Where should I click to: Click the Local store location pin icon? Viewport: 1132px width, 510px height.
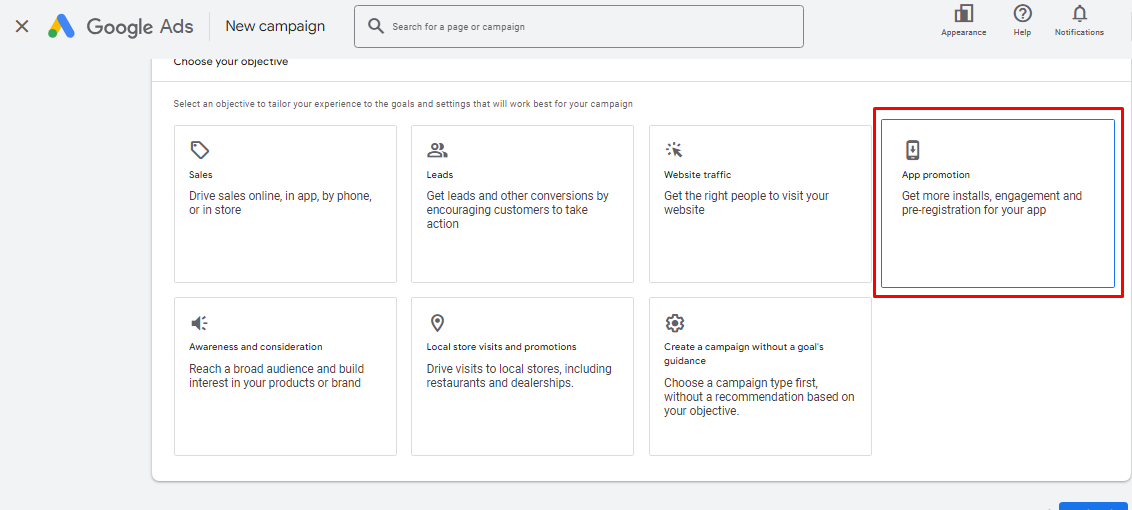(x=437, y=323)
